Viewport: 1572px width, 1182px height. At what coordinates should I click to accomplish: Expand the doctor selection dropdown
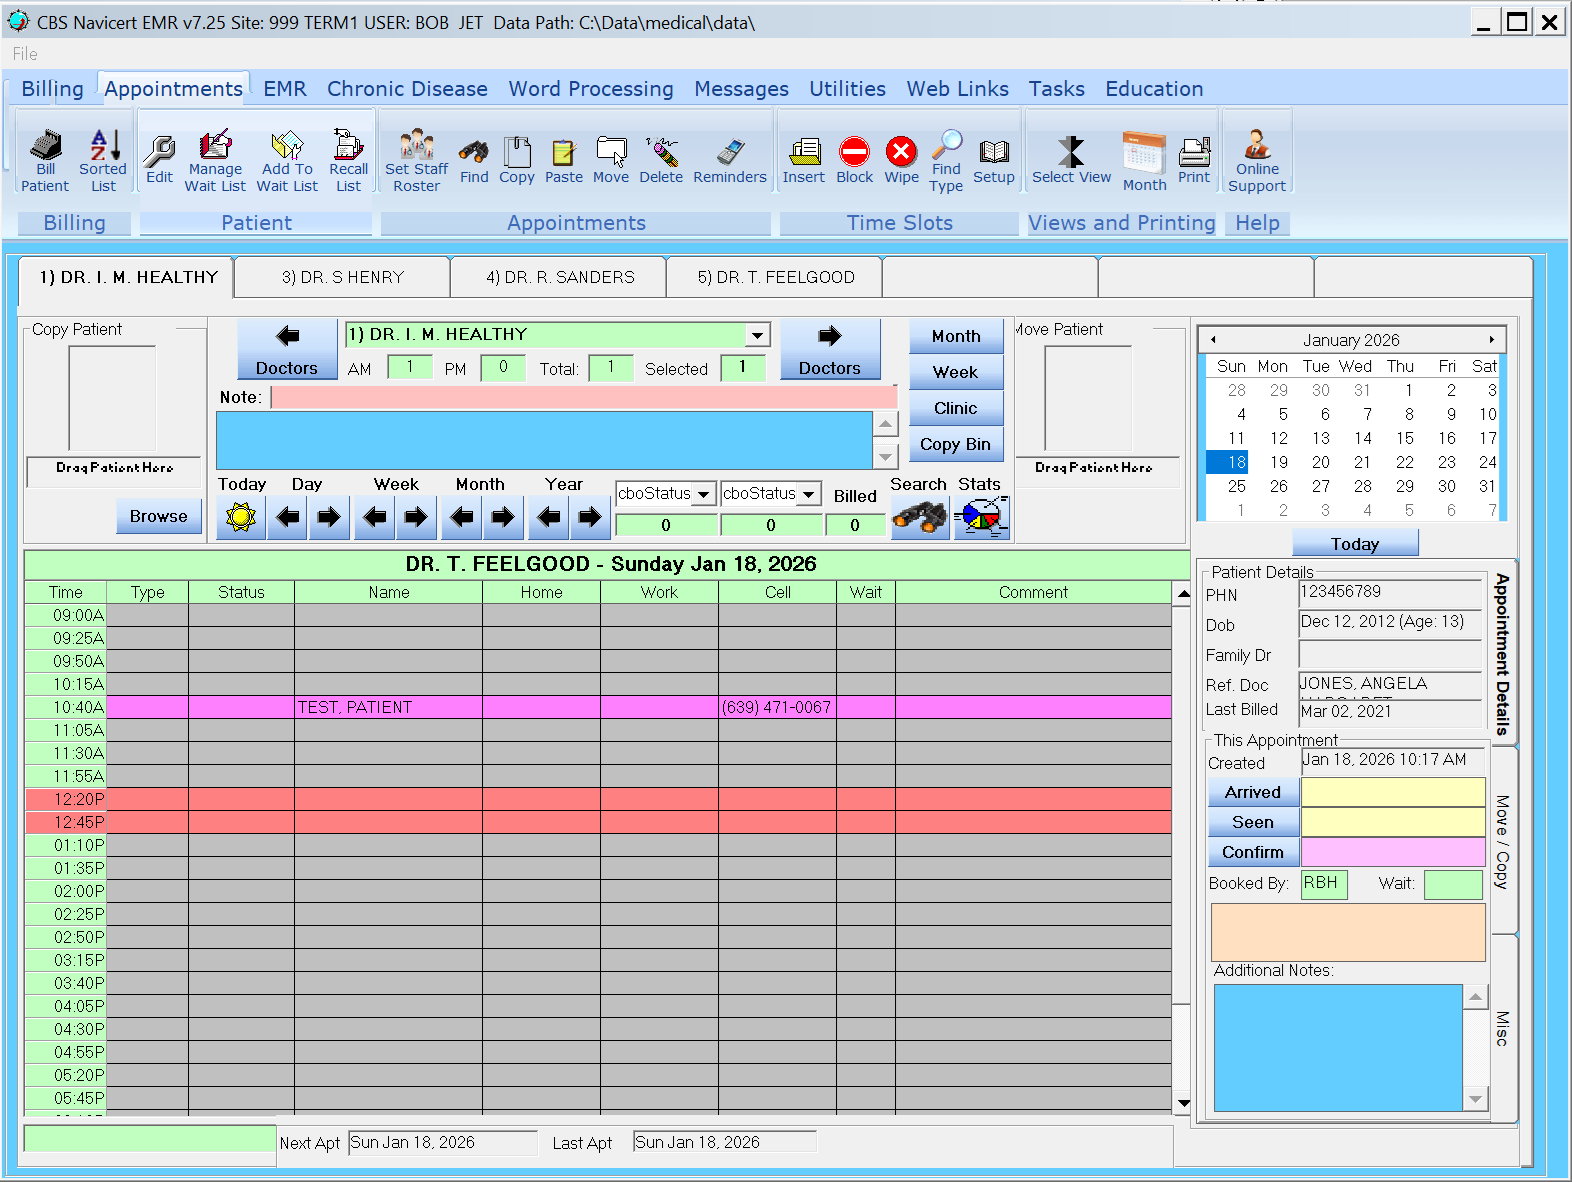pyautogui.click(x=758, y=335)
